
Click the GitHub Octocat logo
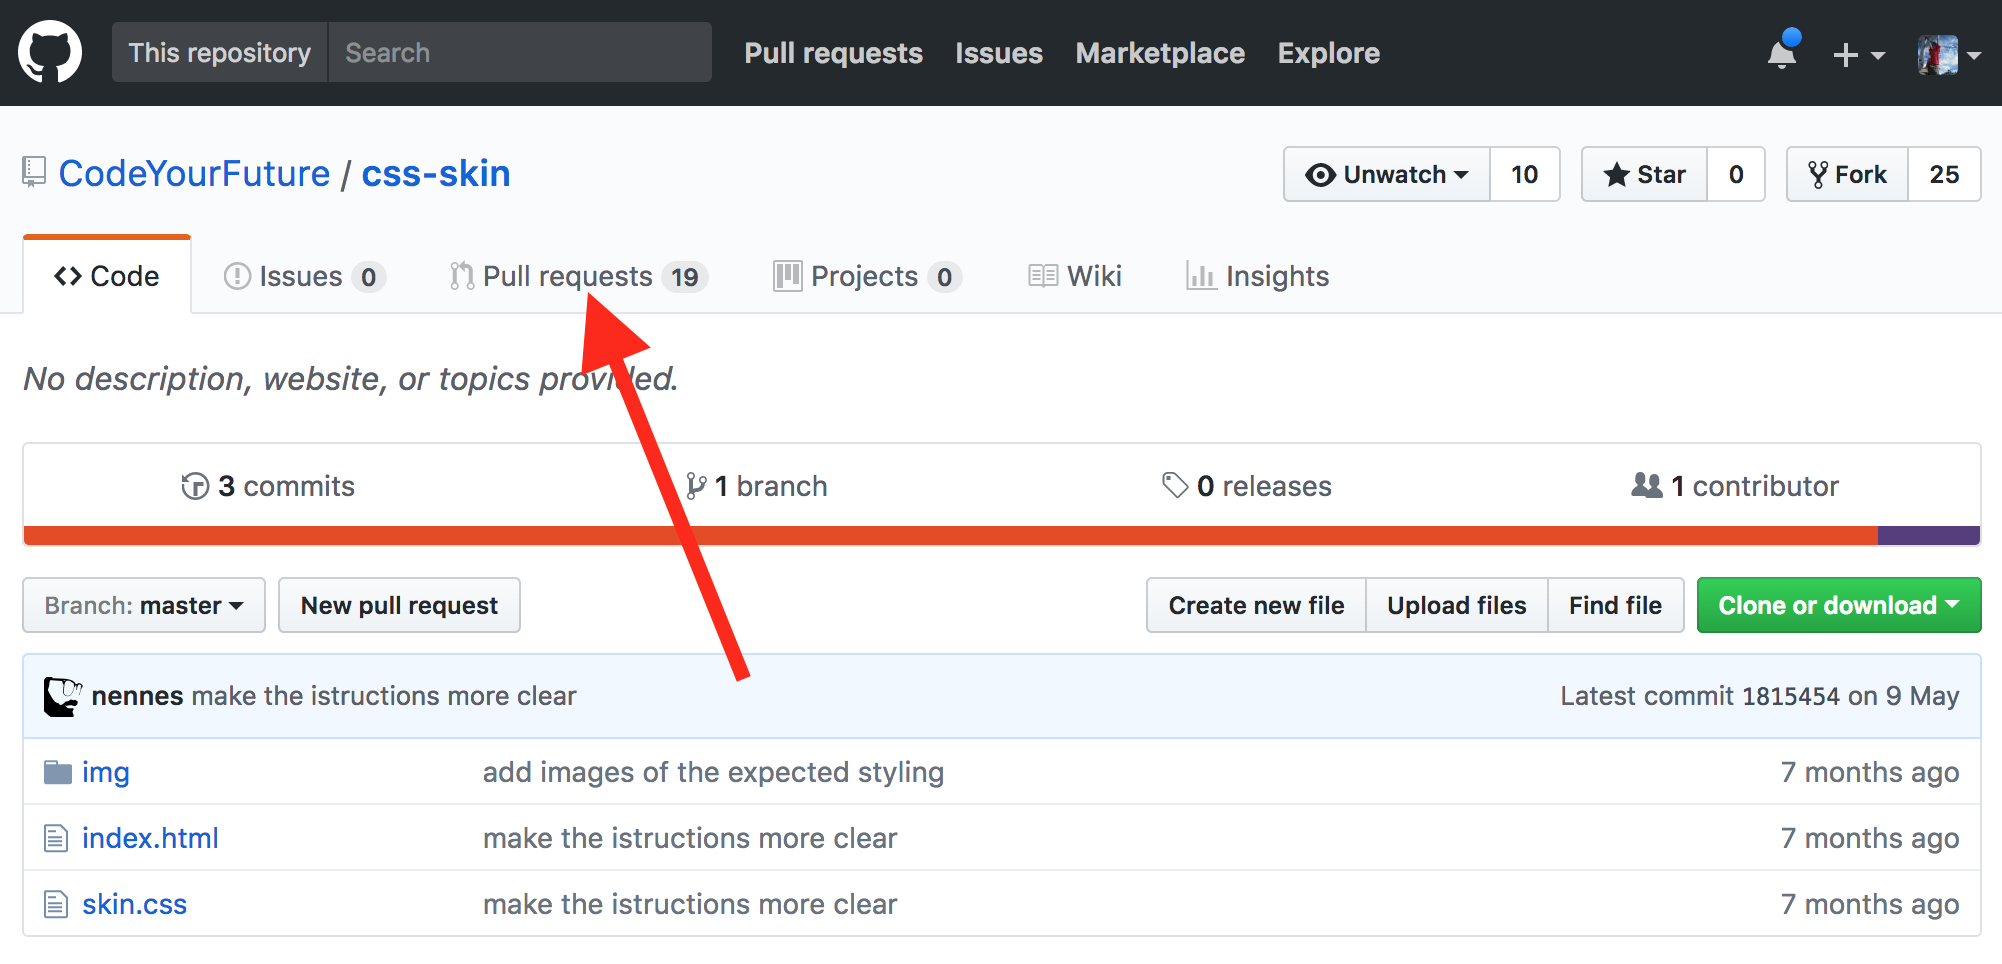50,52
